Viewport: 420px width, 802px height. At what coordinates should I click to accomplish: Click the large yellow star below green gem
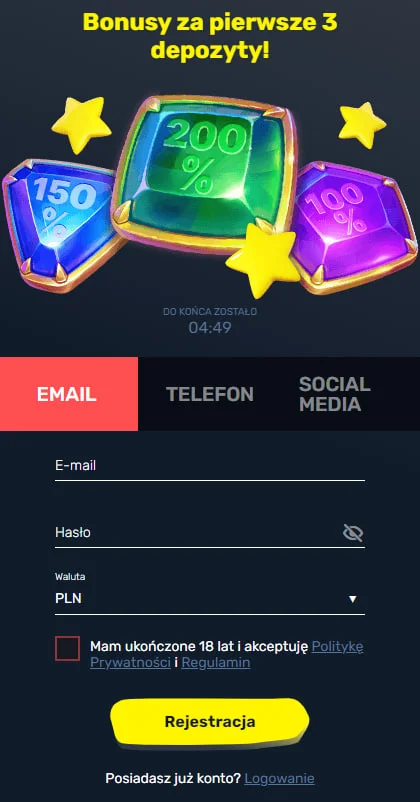coord(263,260)
